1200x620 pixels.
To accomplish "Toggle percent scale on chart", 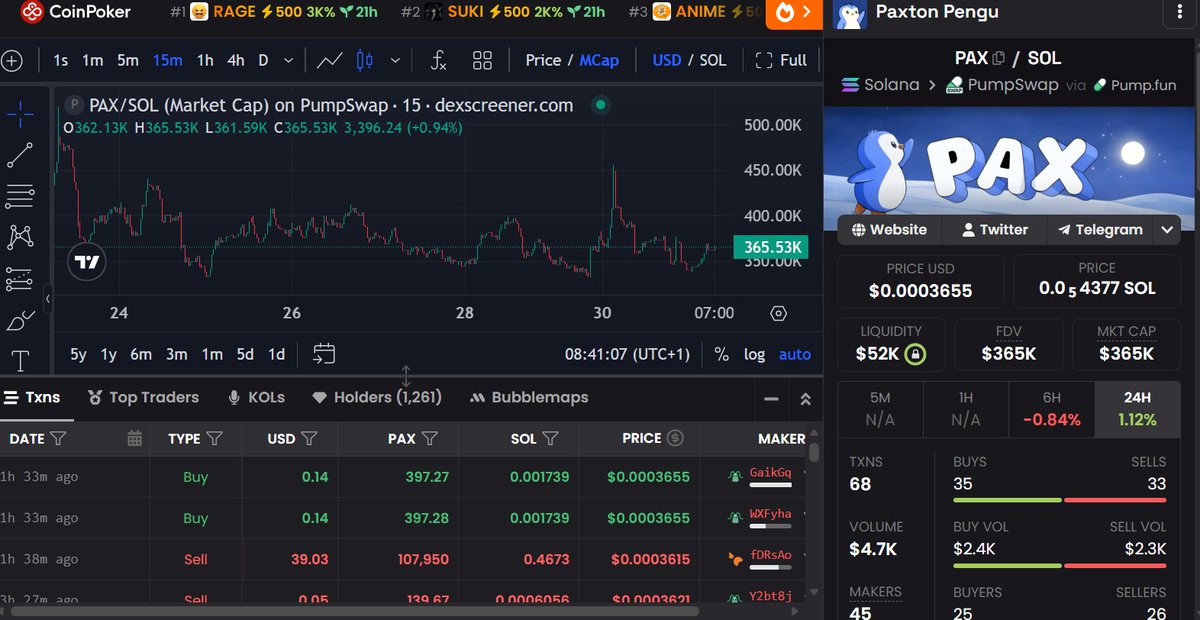I will coord(722,354).
